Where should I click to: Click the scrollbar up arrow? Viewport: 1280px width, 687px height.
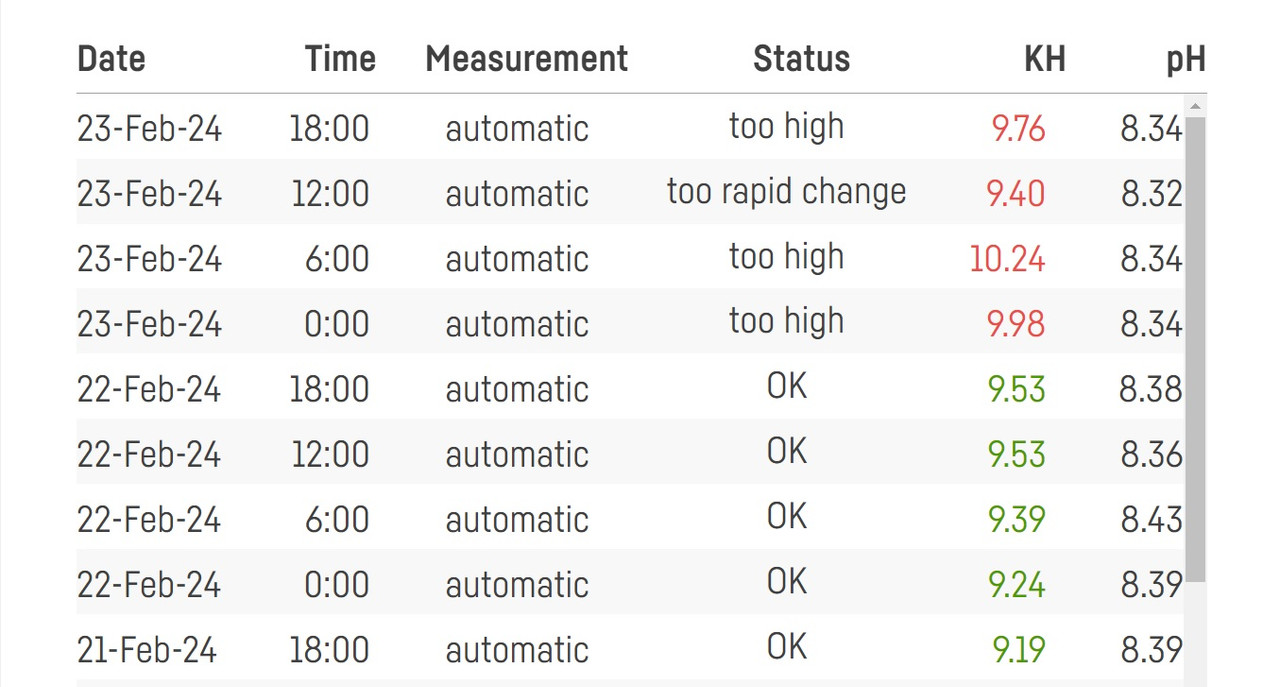(x=1195, y=105)
